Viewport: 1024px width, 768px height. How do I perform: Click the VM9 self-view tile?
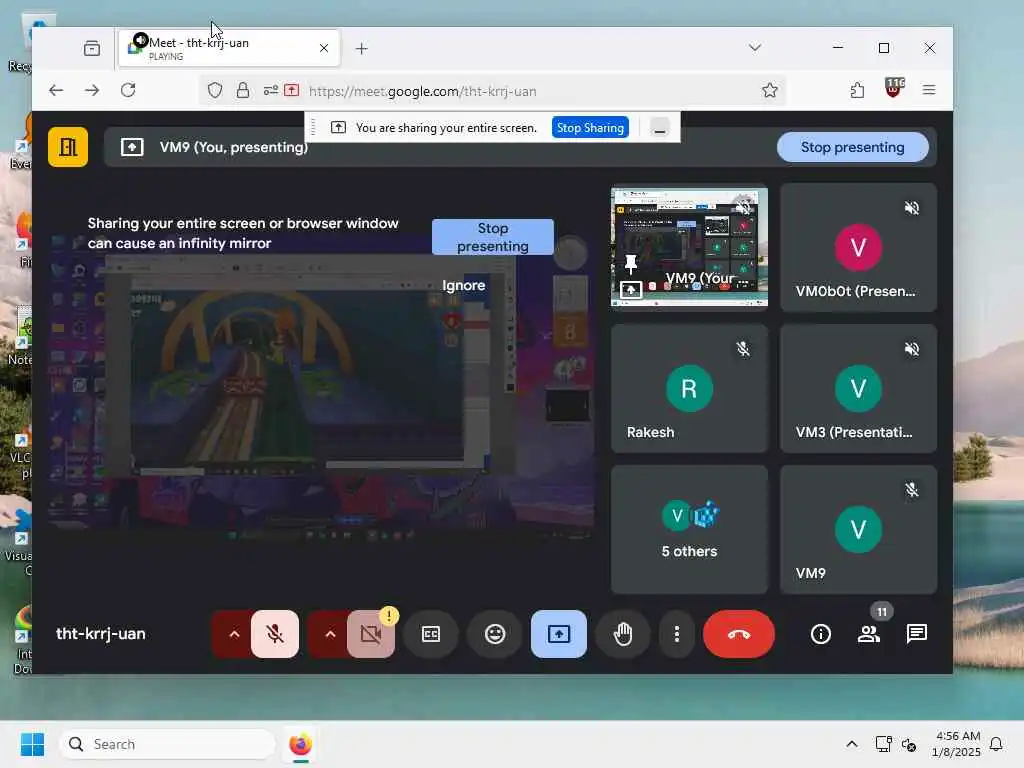[858, 530]
